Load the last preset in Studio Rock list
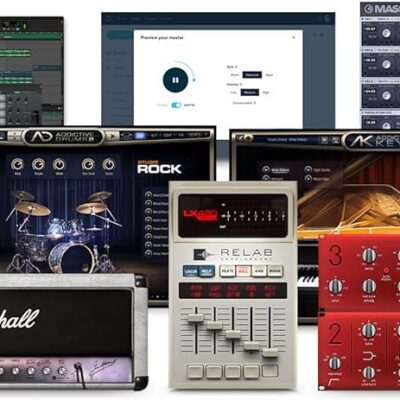 point(148,253)
